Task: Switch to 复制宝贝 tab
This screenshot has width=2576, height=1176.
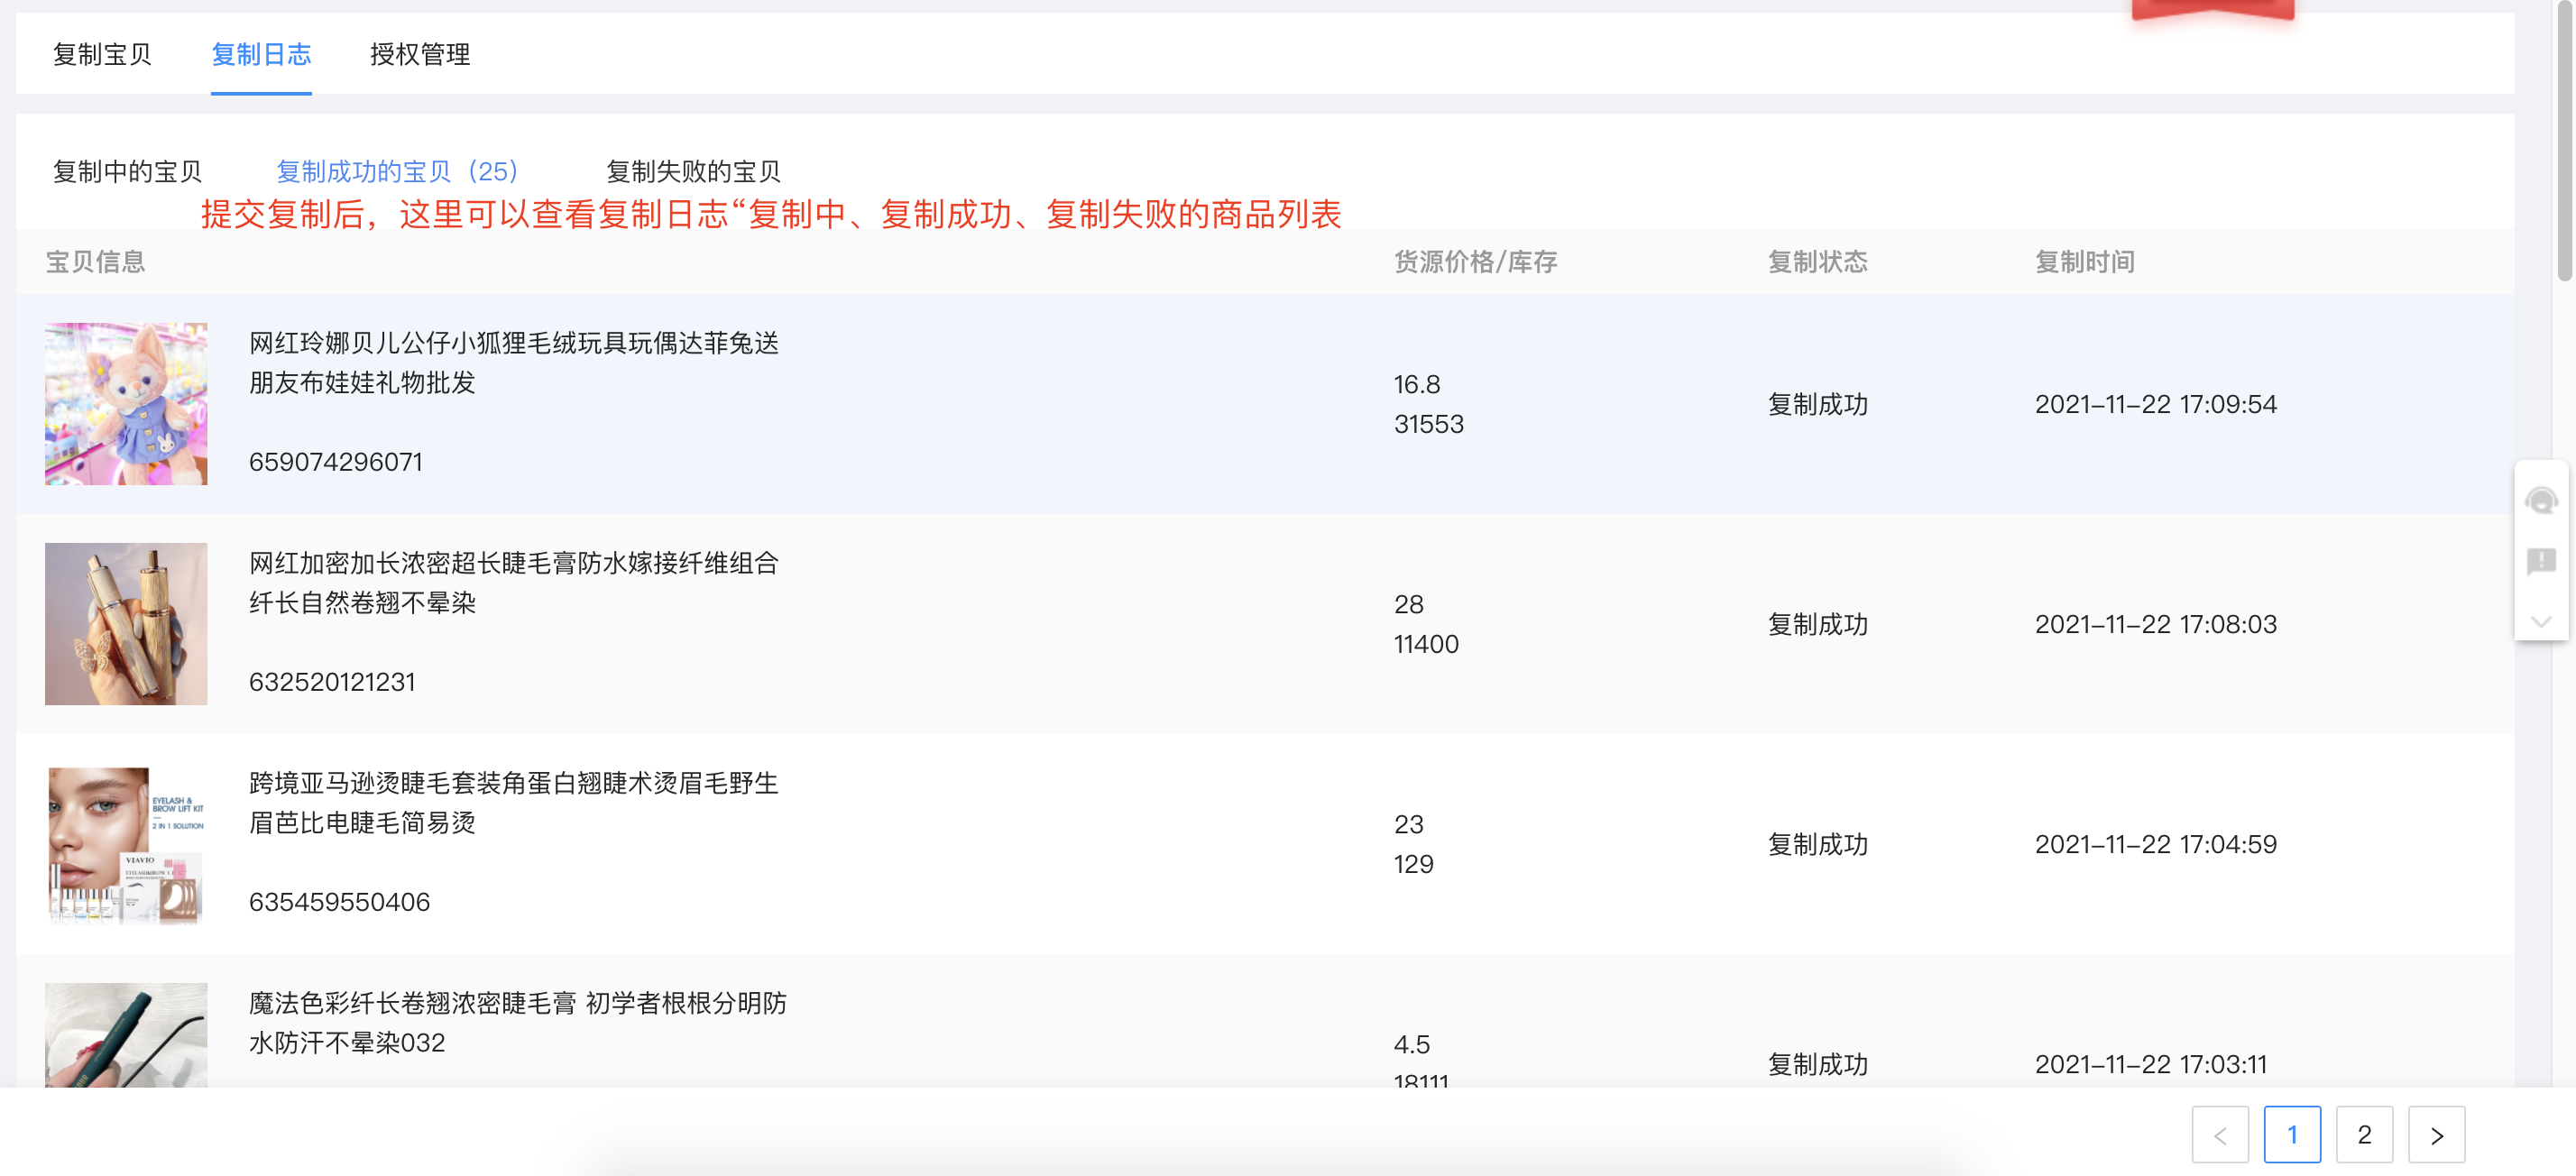Action: coord(102,54)
